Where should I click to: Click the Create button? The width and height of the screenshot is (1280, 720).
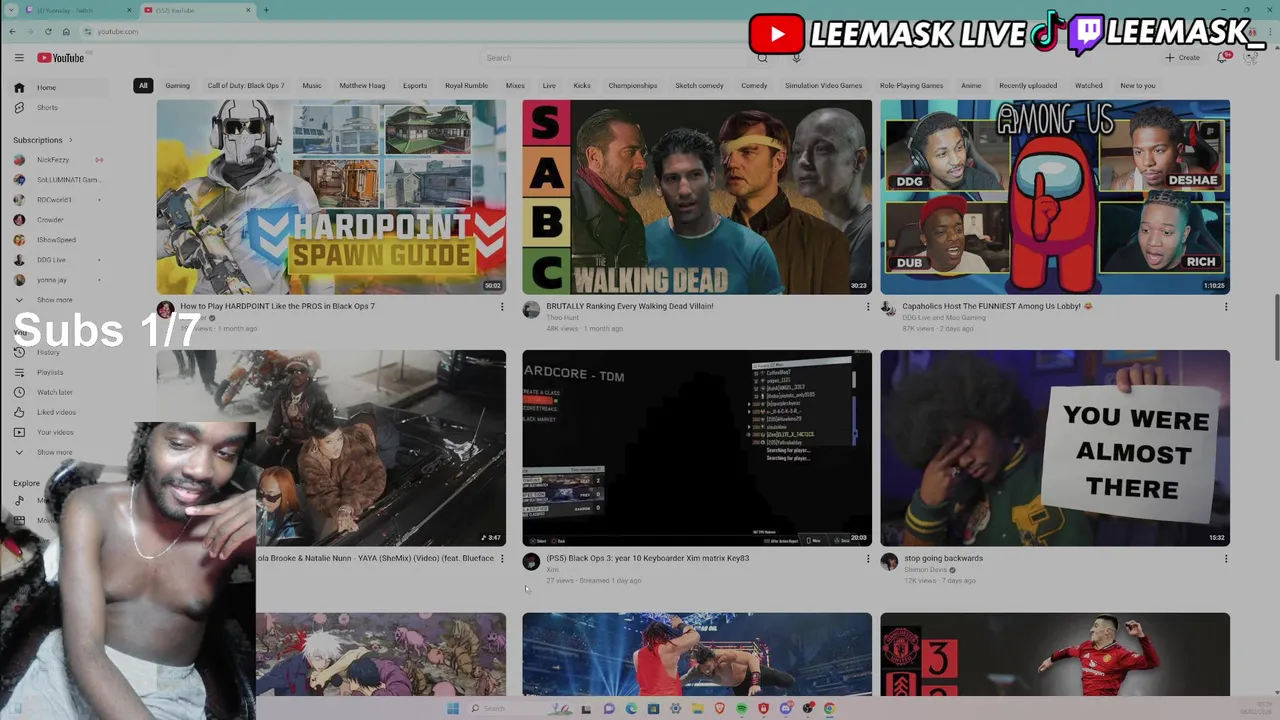click(x=1182, y=58)
